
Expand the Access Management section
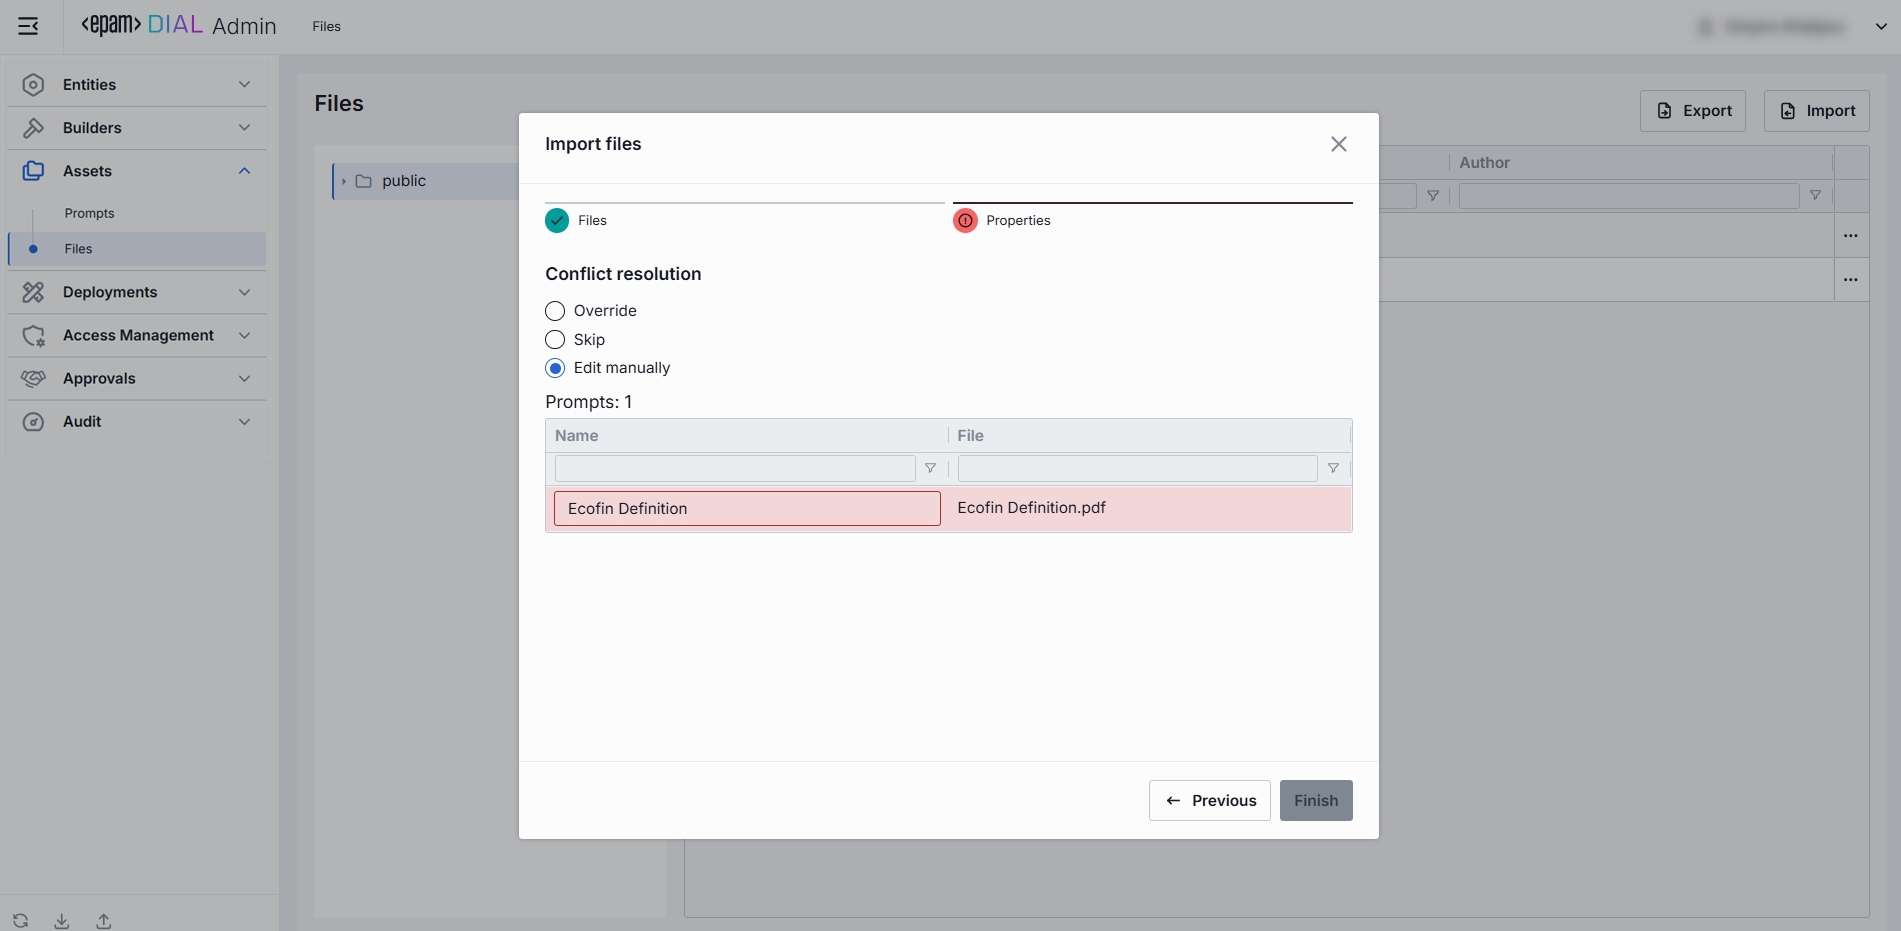[244, 335]
